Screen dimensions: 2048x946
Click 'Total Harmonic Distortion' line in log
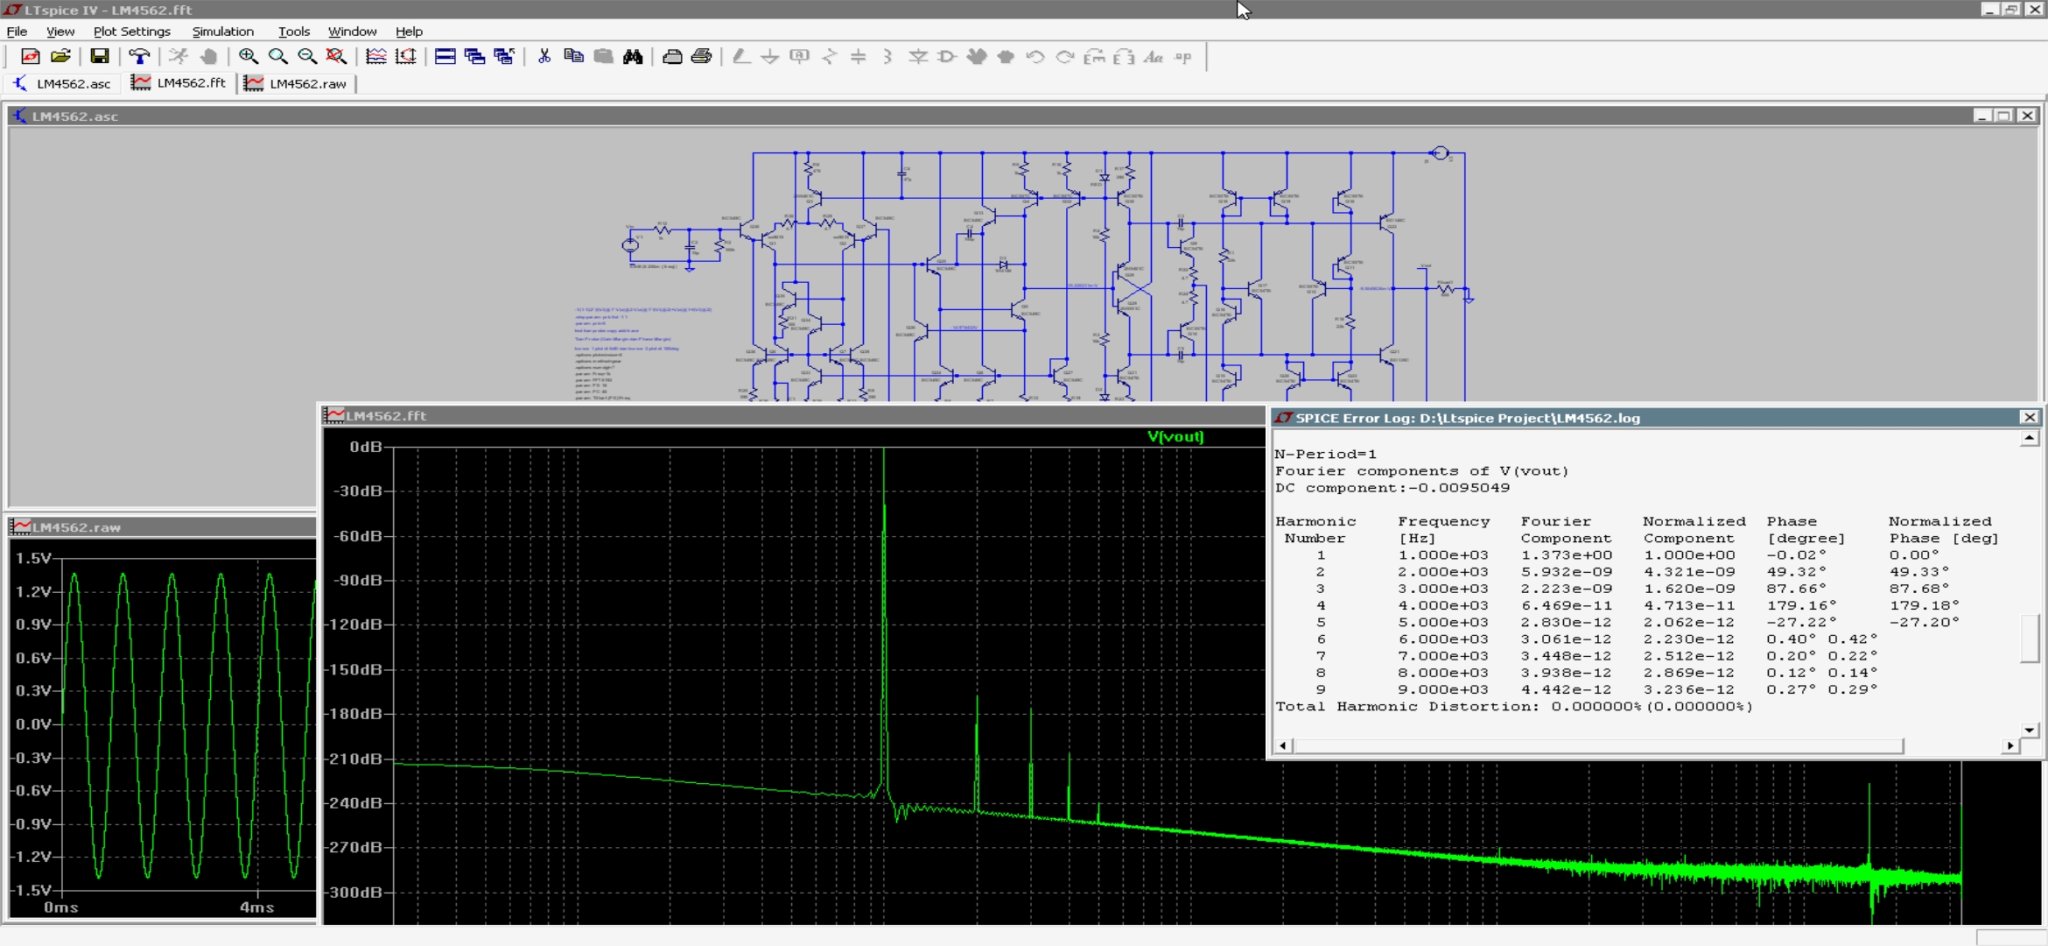[x=1514, y=706]
